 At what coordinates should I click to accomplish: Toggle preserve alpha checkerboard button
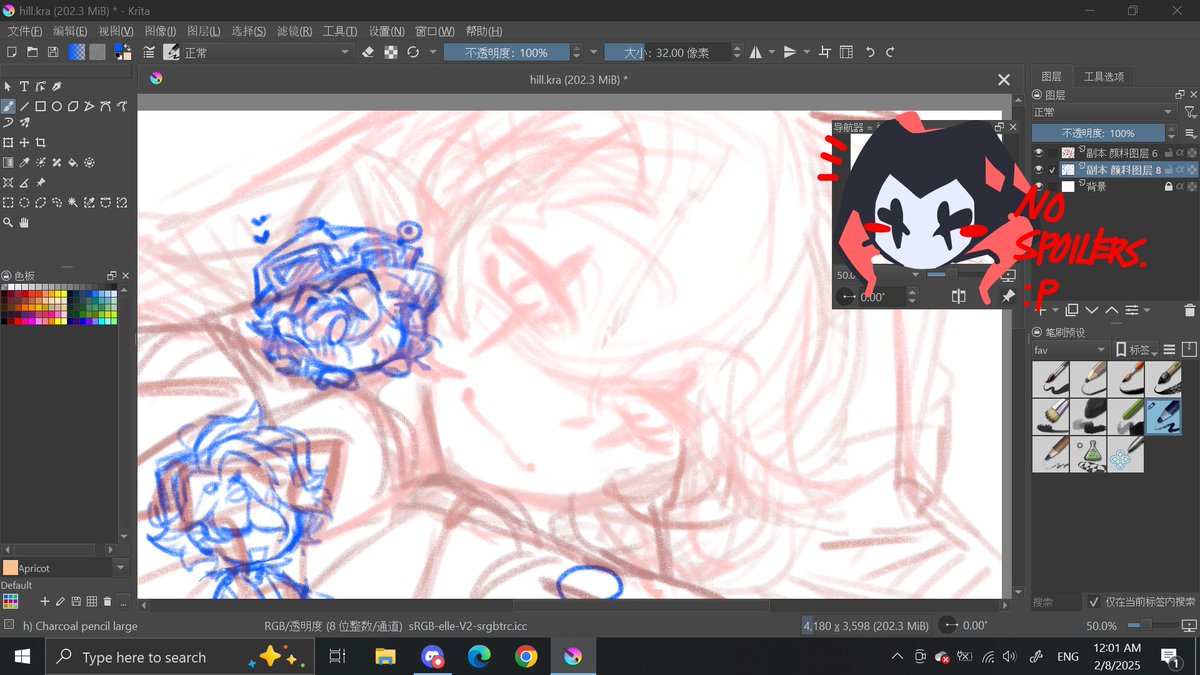click(391, 52)
